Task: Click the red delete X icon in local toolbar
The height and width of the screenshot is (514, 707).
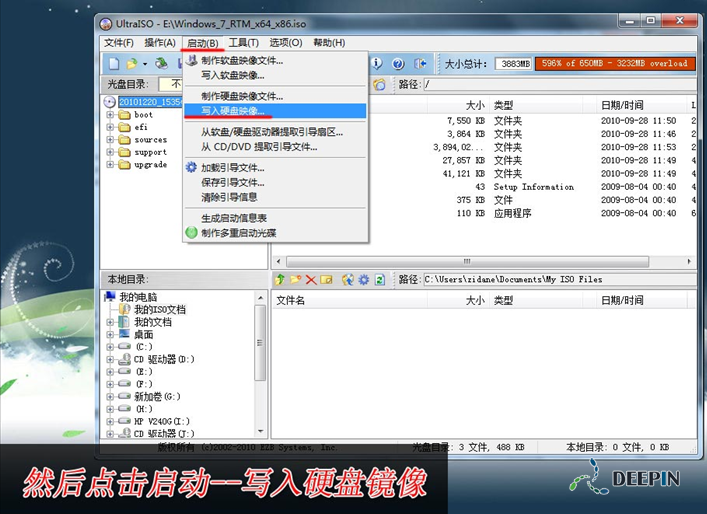Action: (x=311, y=280)
